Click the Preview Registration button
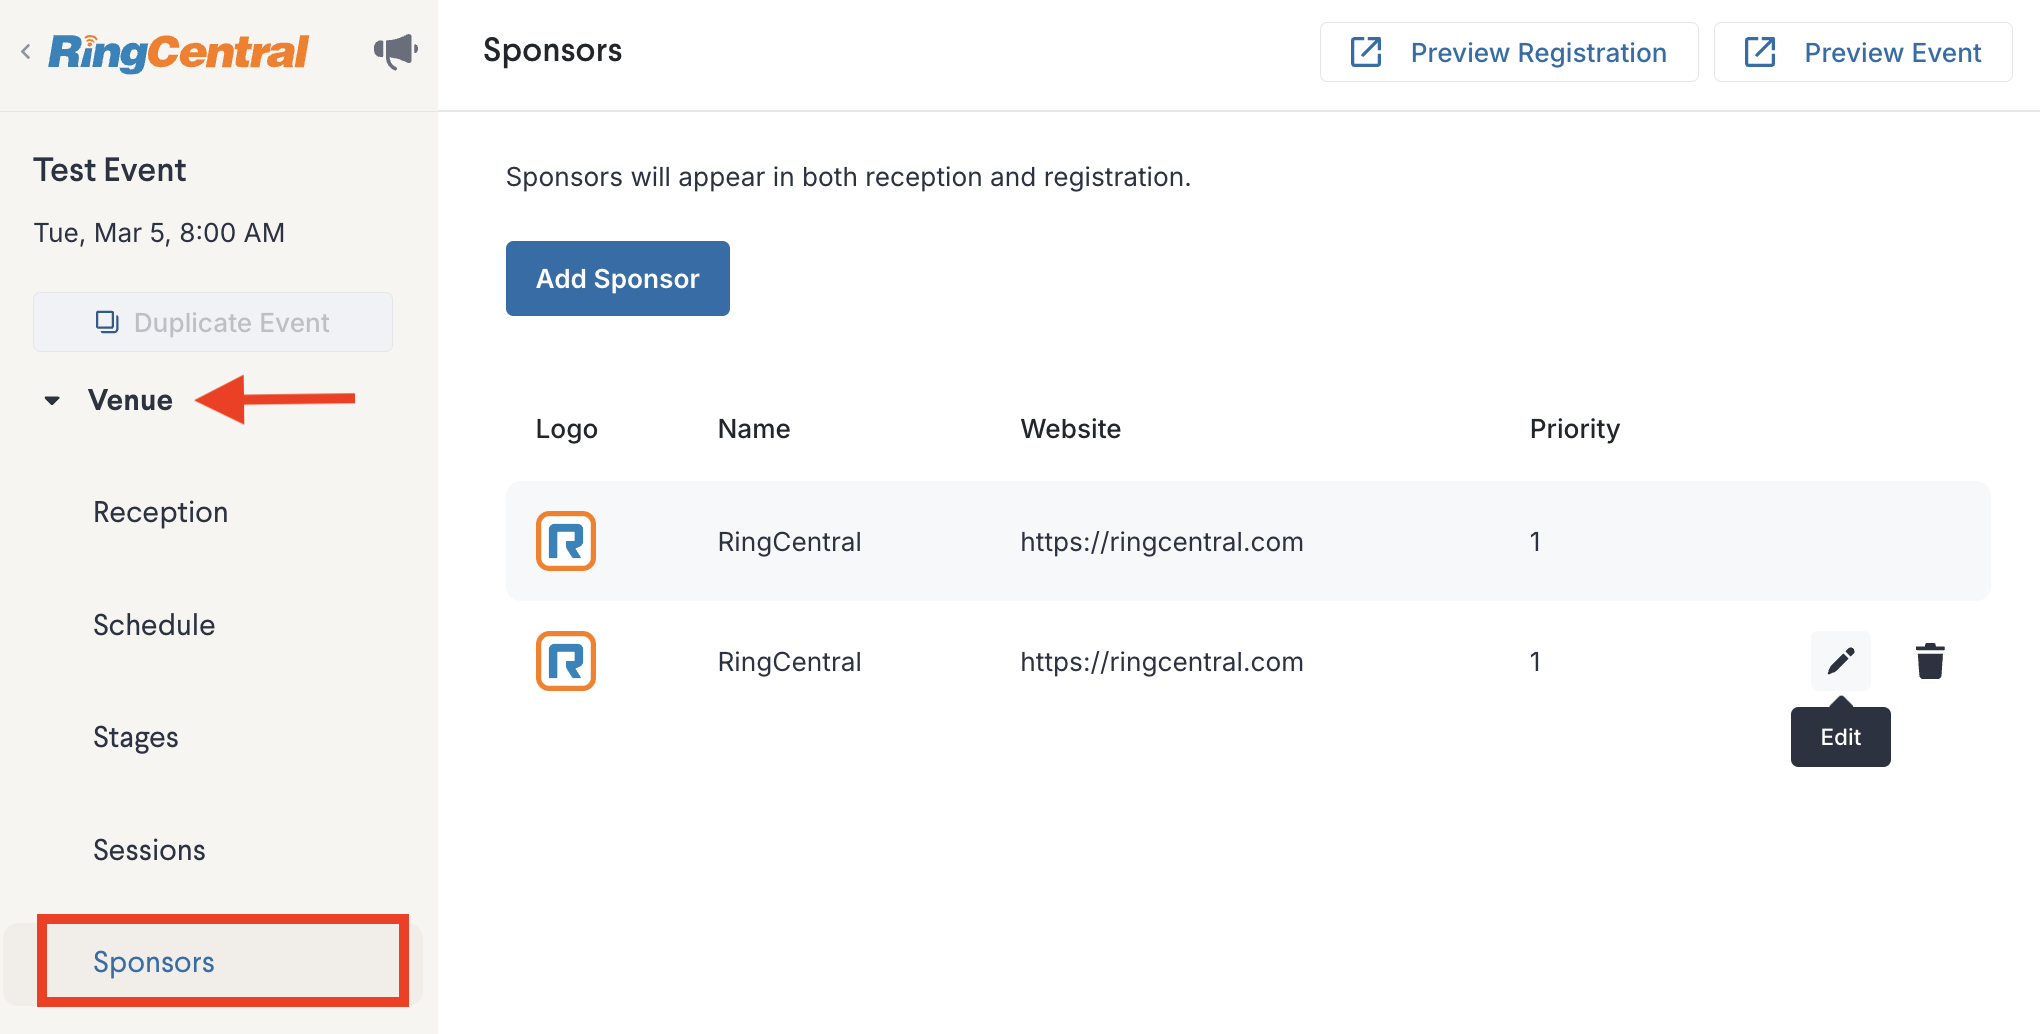This screenshot has height=1034, width=2040. (x=1509, y=52)
